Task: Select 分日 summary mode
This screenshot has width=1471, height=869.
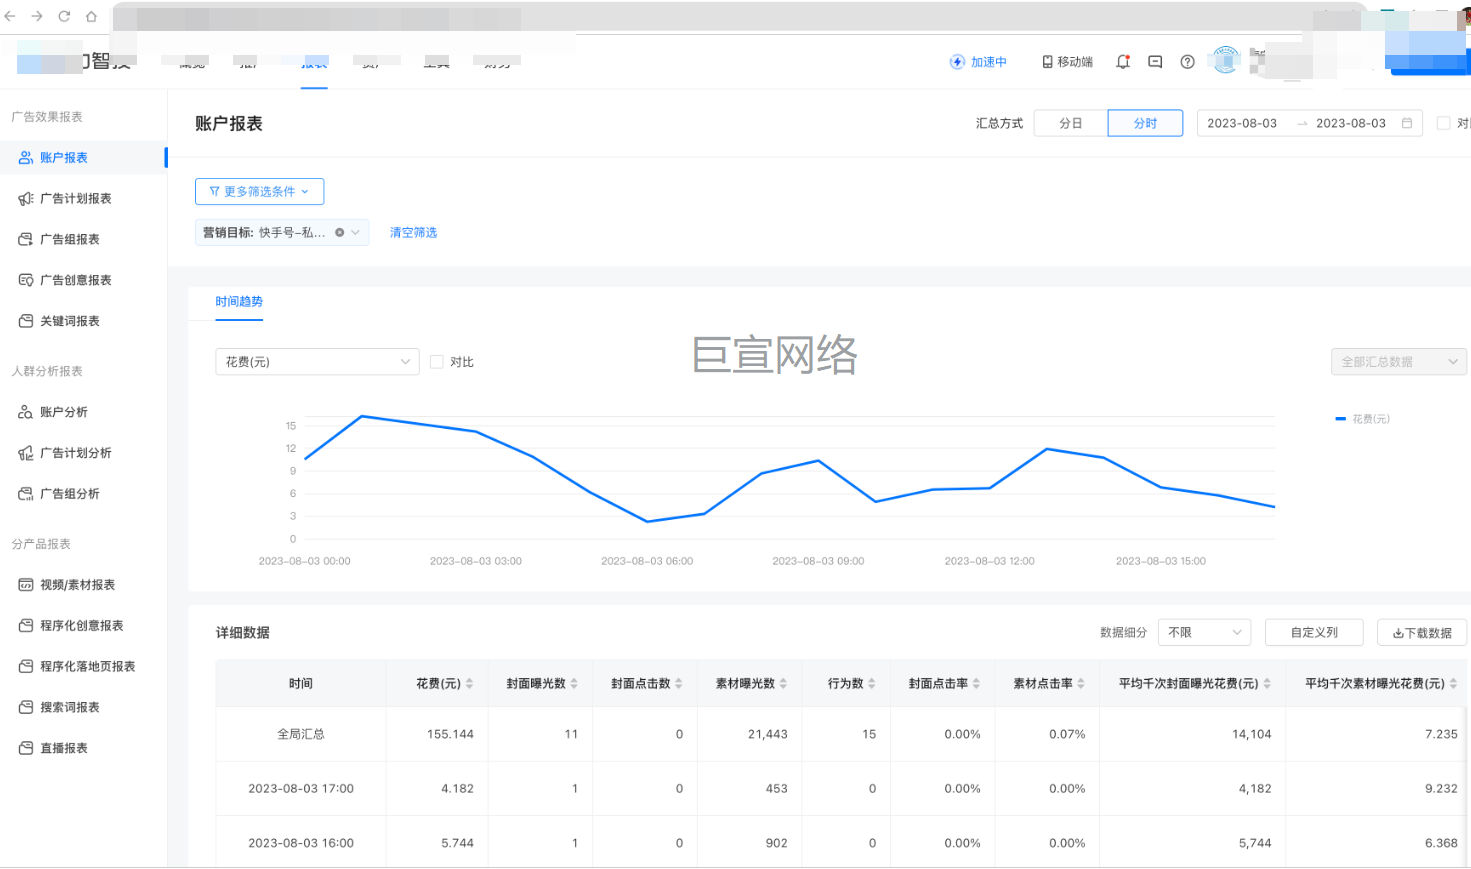Action: (x=1070, y=123)
